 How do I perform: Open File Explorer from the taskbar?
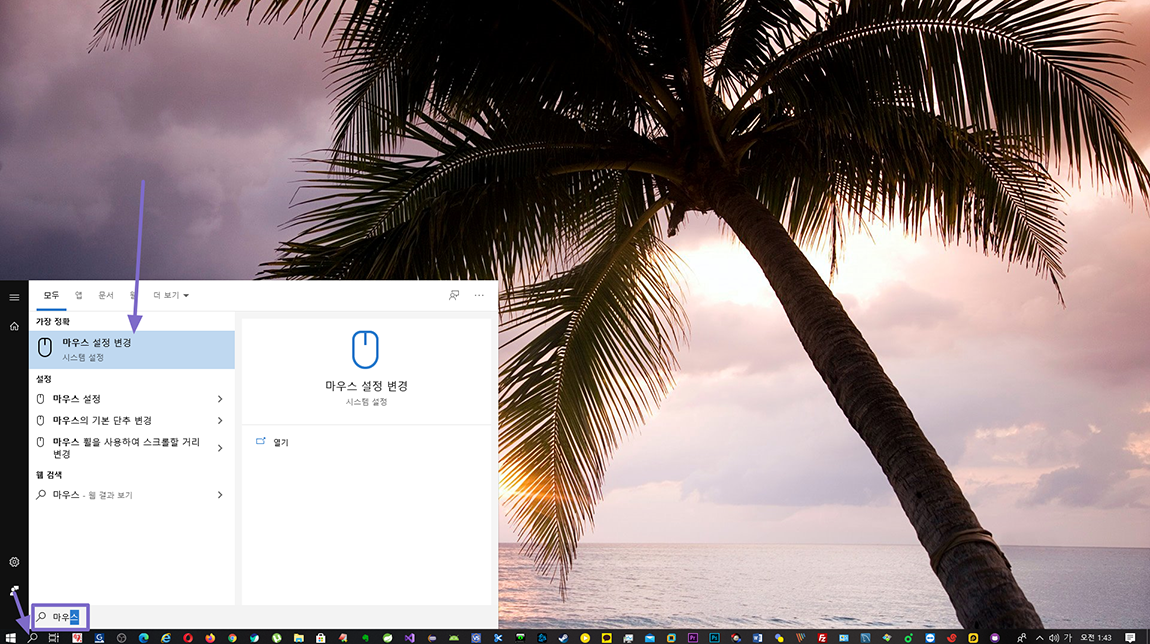point(299,637)
